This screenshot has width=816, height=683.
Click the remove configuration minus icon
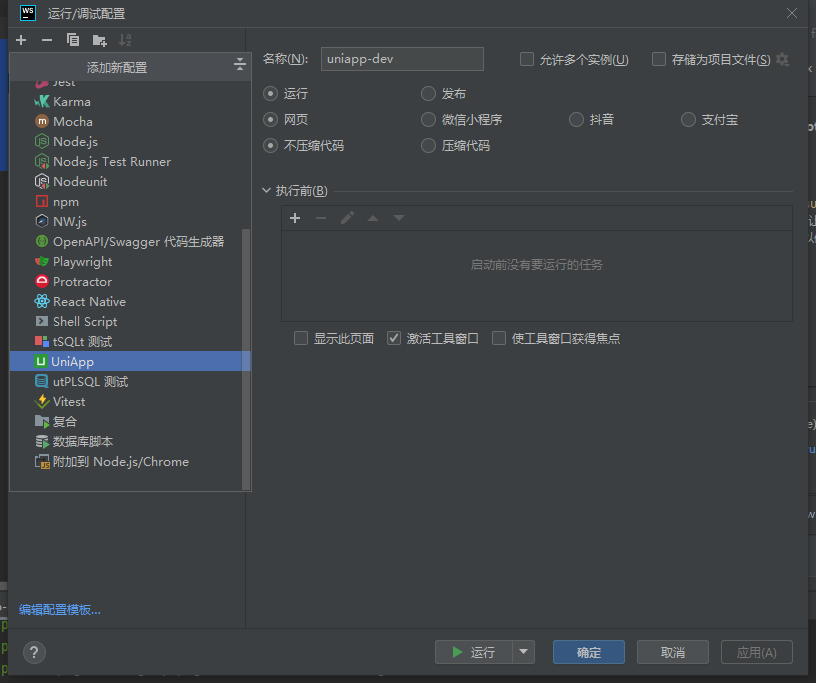46,40
